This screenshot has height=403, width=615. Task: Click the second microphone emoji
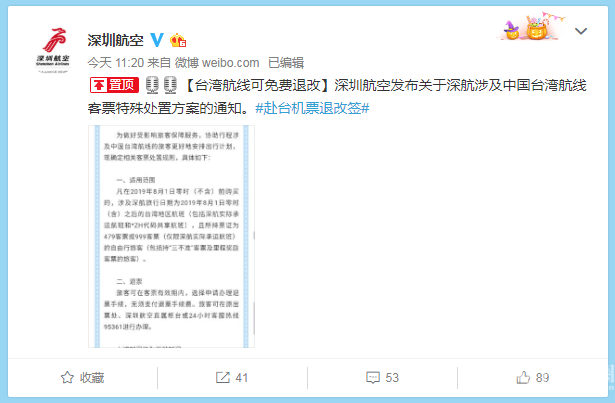click(170, 85)
